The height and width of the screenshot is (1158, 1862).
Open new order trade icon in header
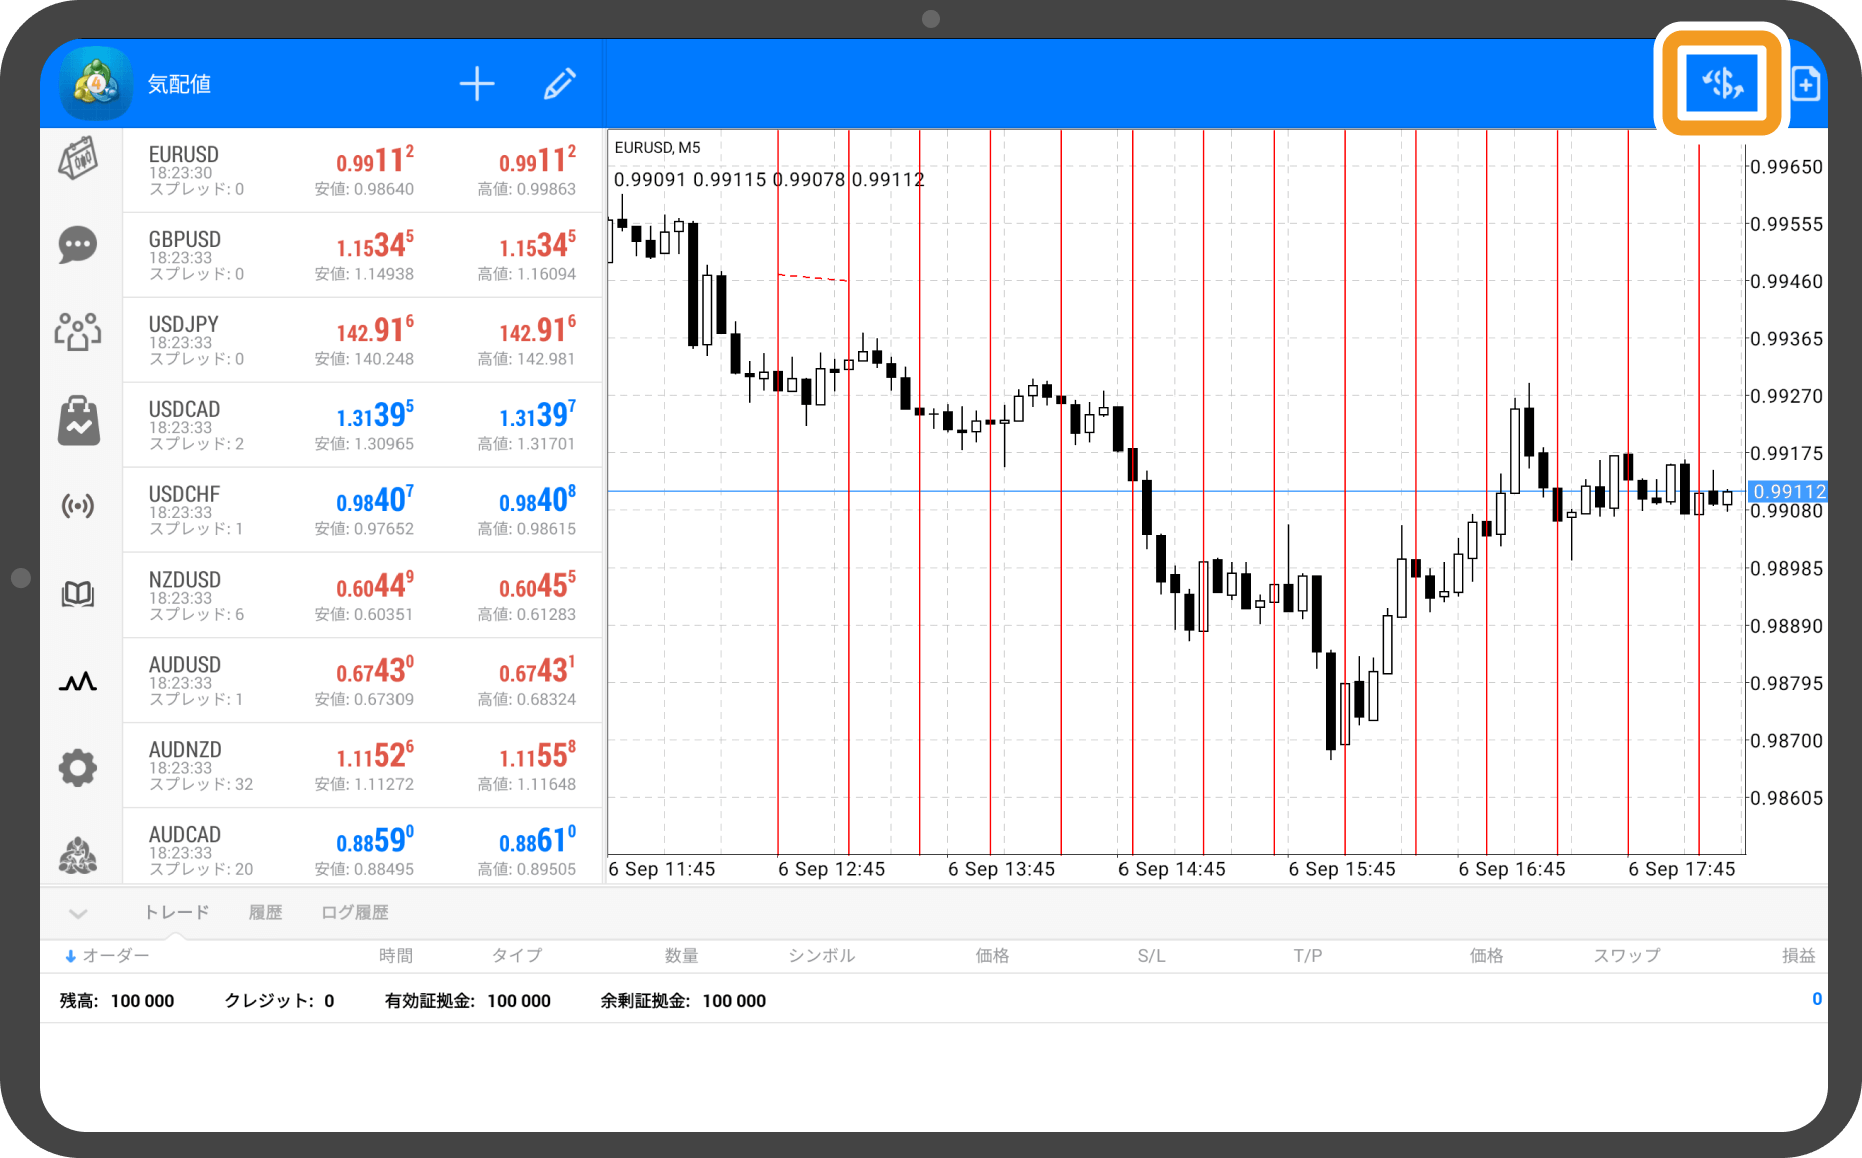(x=1722, y=82)
